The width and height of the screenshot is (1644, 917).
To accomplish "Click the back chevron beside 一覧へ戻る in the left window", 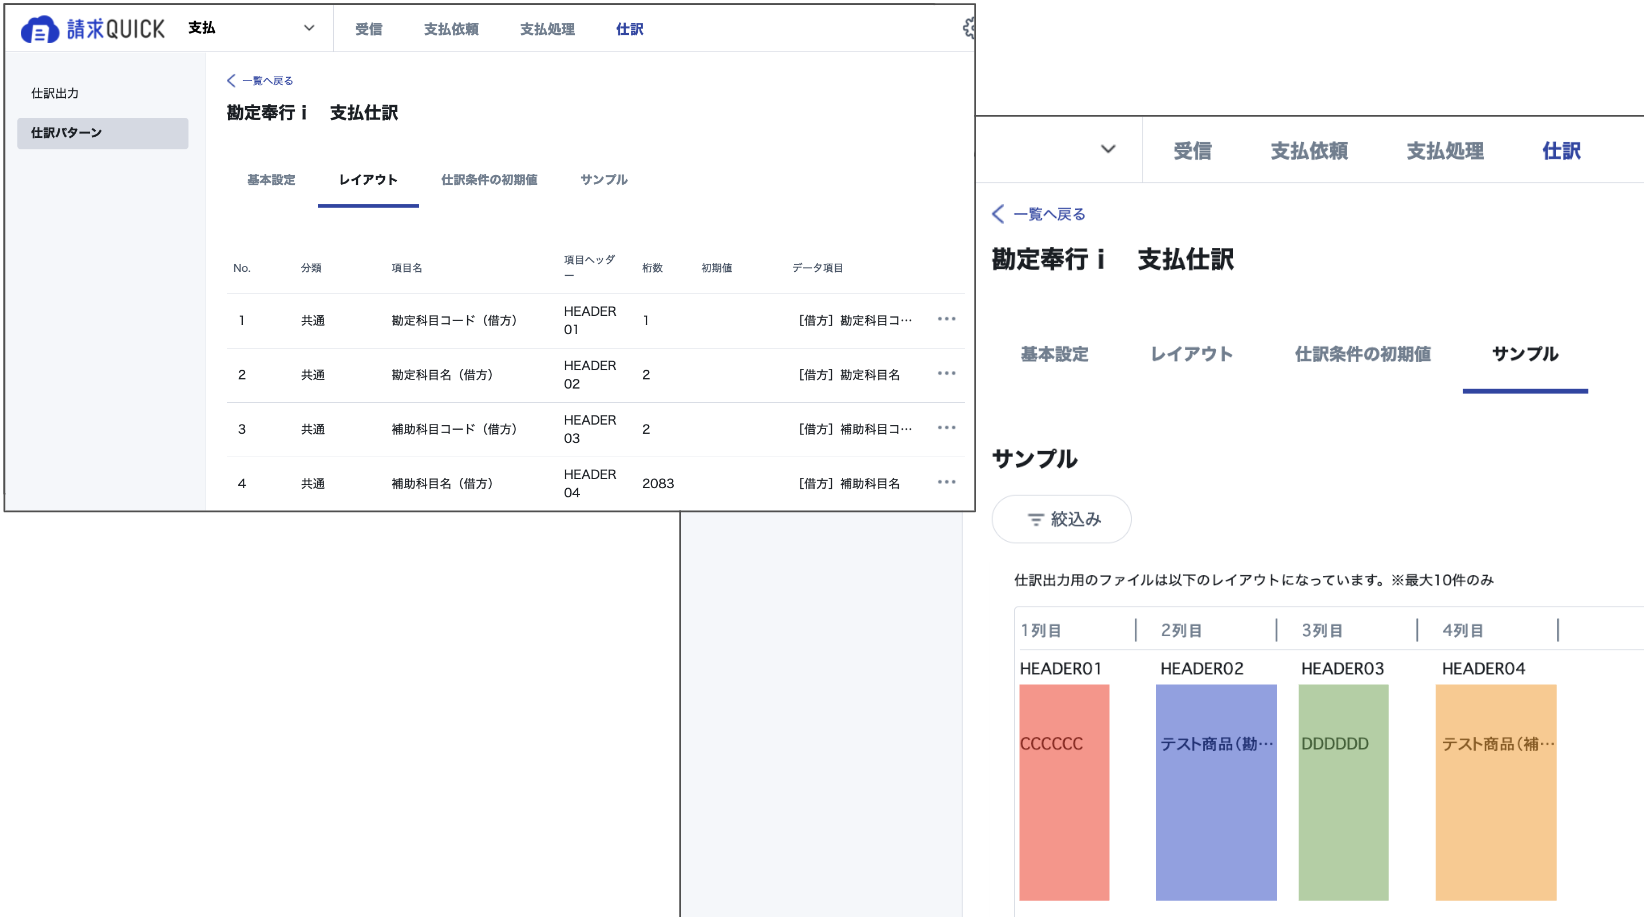I will [x=231, y=81].
